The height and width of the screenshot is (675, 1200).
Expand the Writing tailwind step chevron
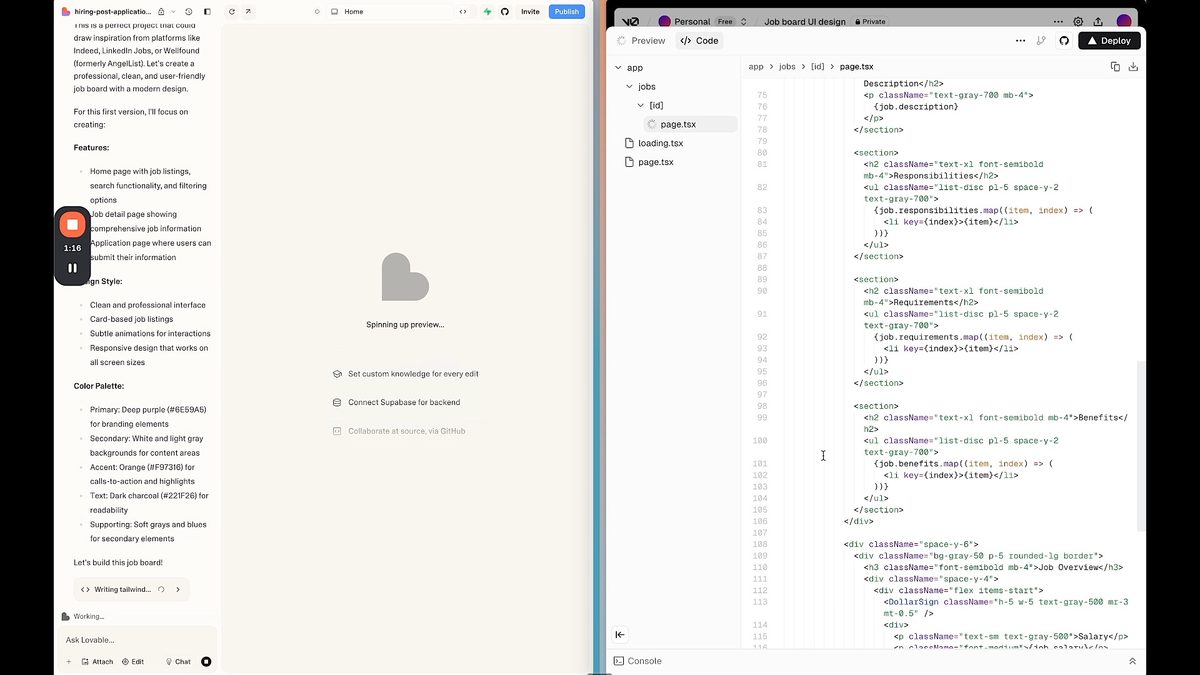[178, 590]
